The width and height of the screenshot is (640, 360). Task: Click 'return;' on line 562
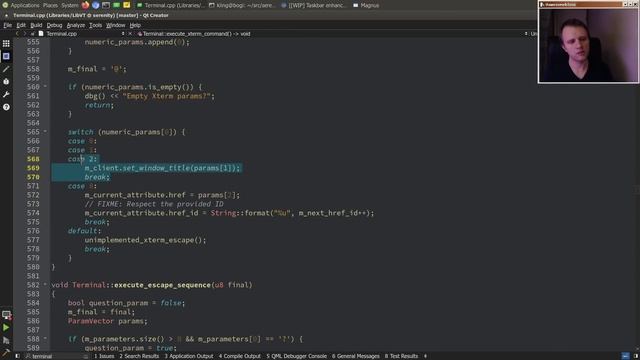(x=99, y=105)
